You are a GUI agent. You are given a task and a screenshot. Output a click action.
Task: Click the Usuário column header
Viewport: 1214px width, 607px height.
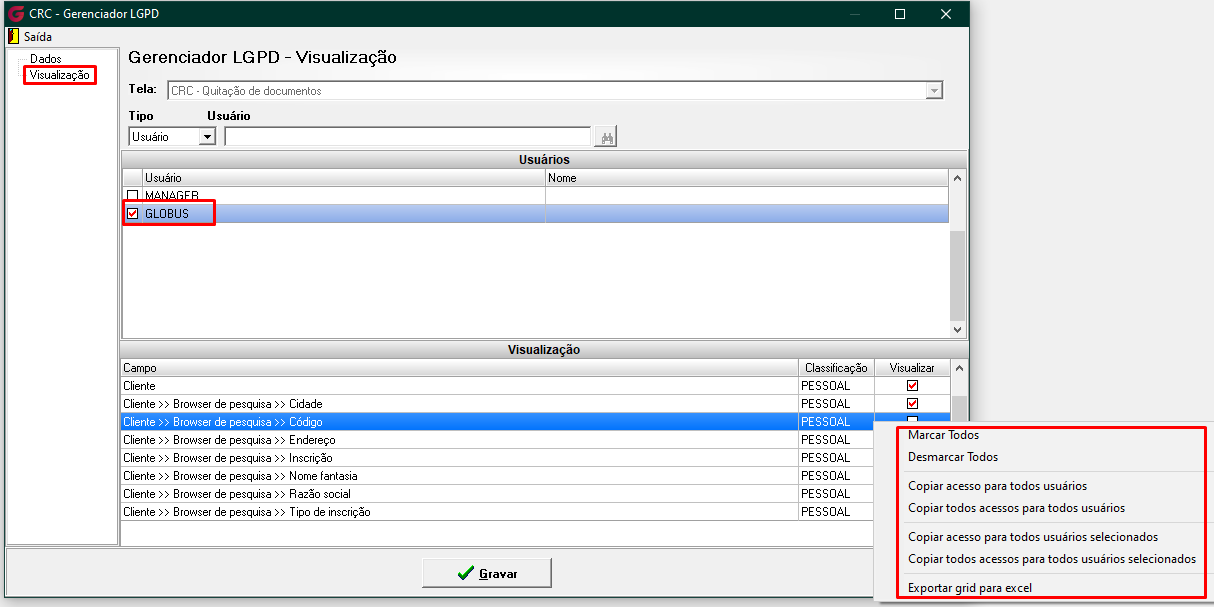point(343,178)
